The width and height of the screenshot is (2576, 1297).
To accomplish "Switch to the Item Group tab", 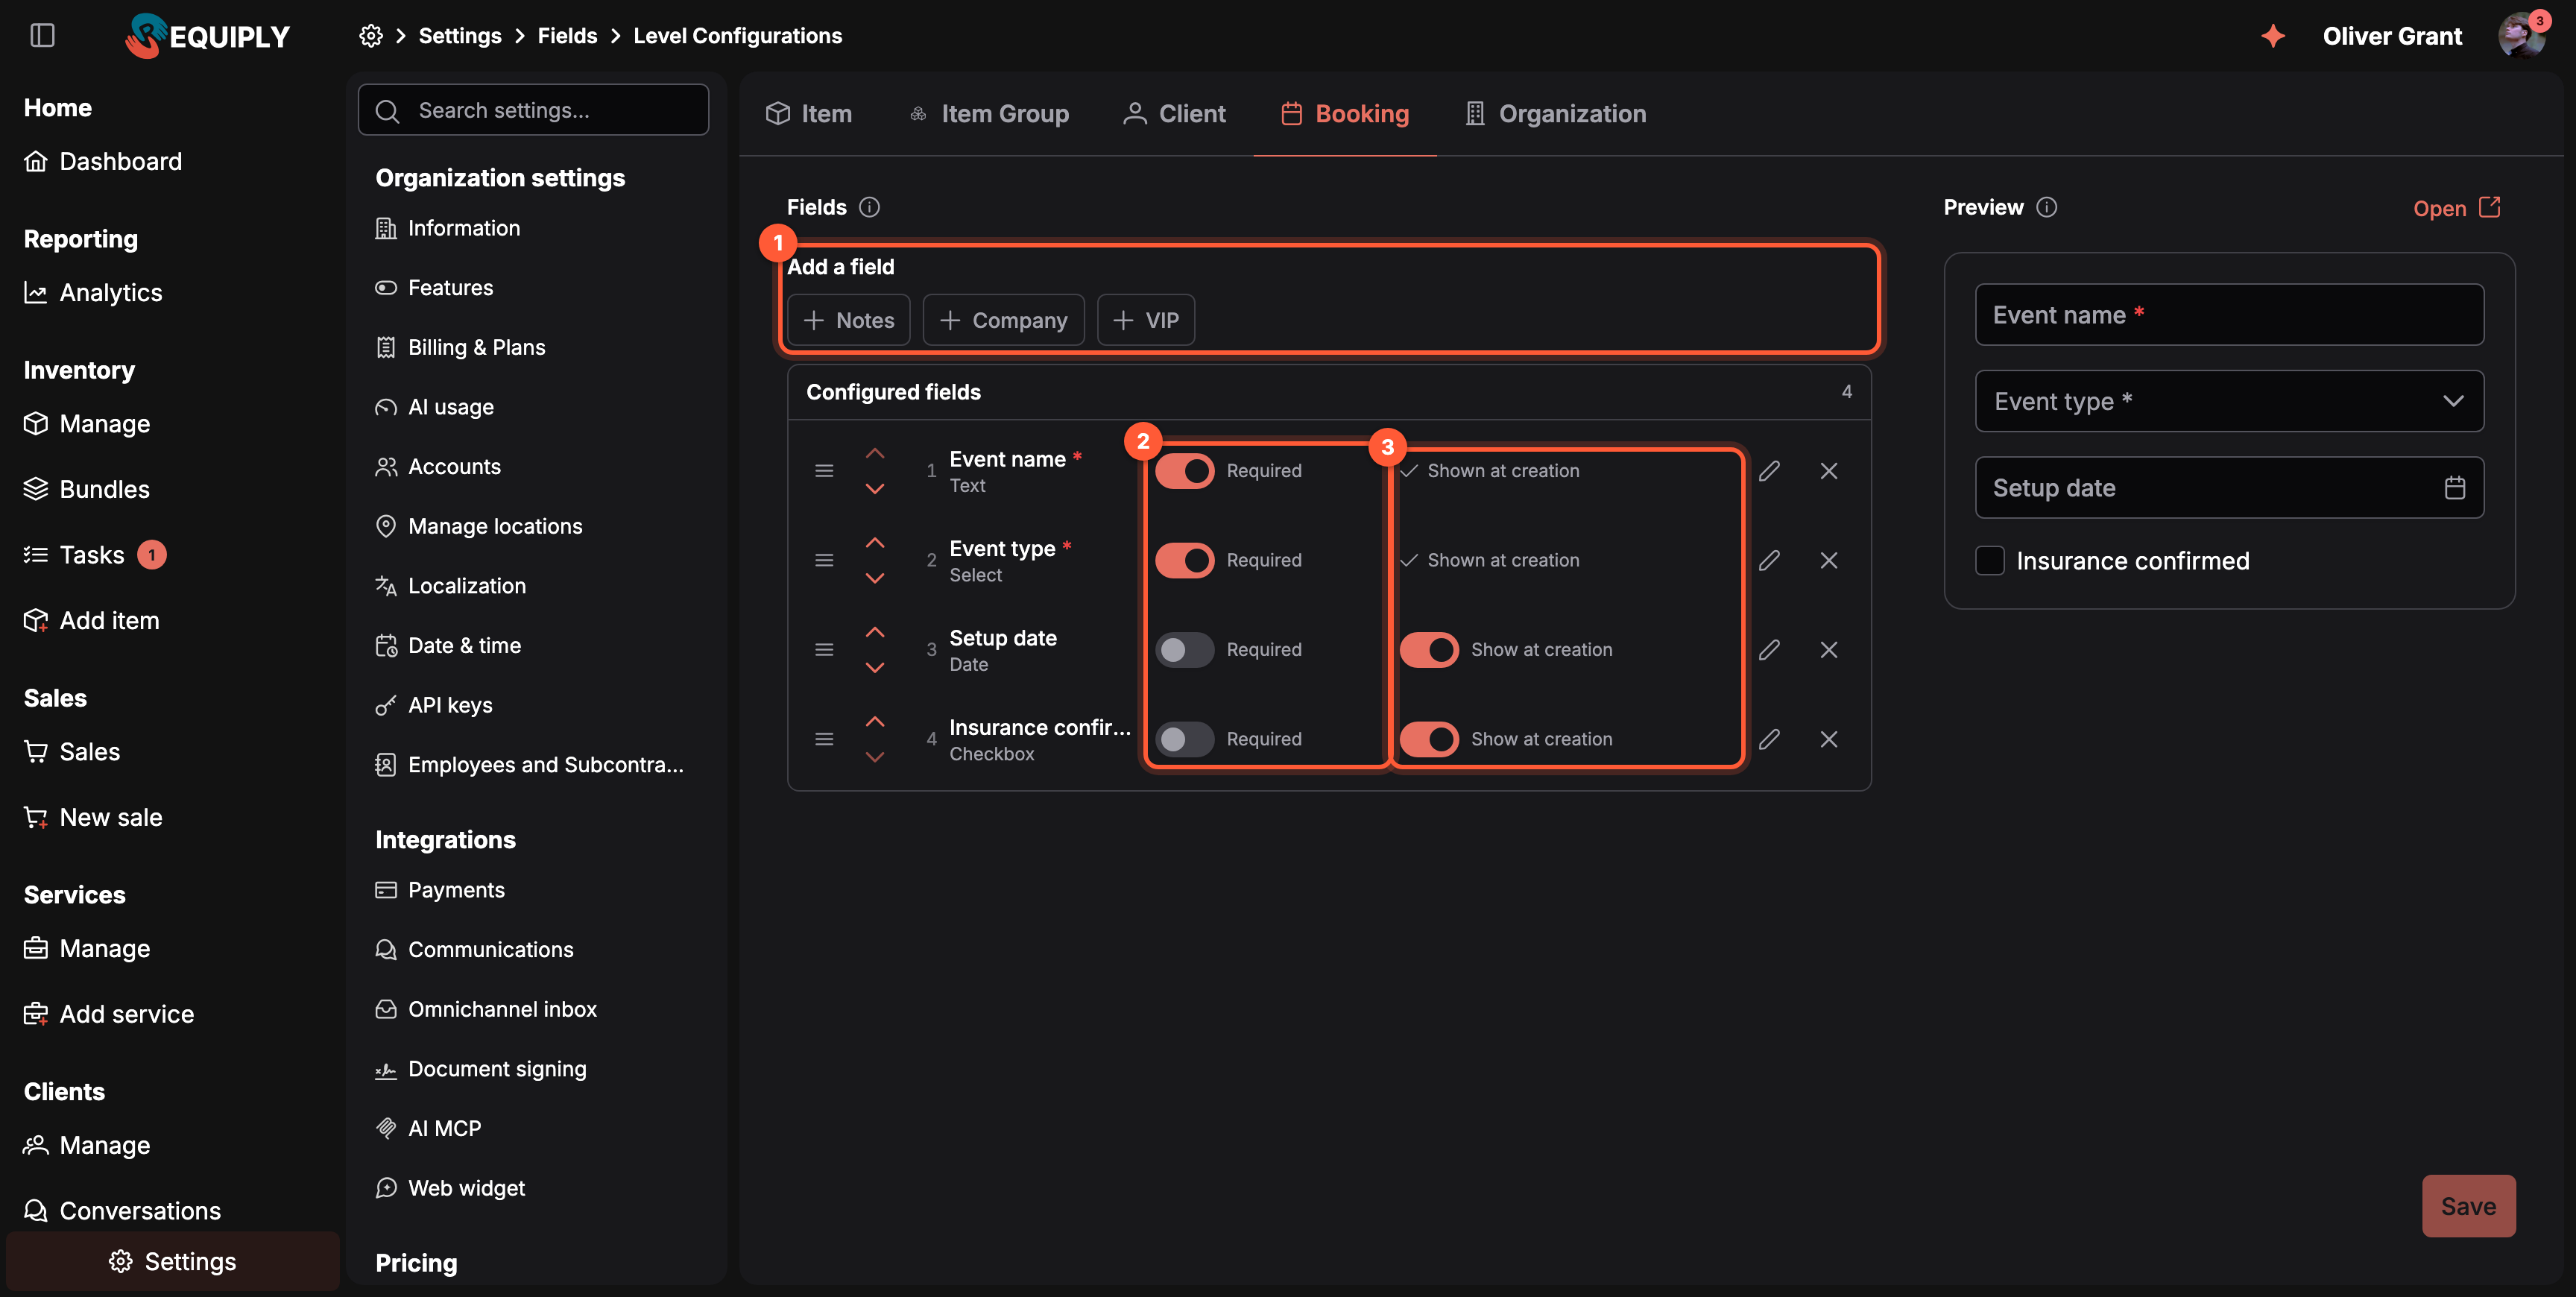I will coord(988,114).
